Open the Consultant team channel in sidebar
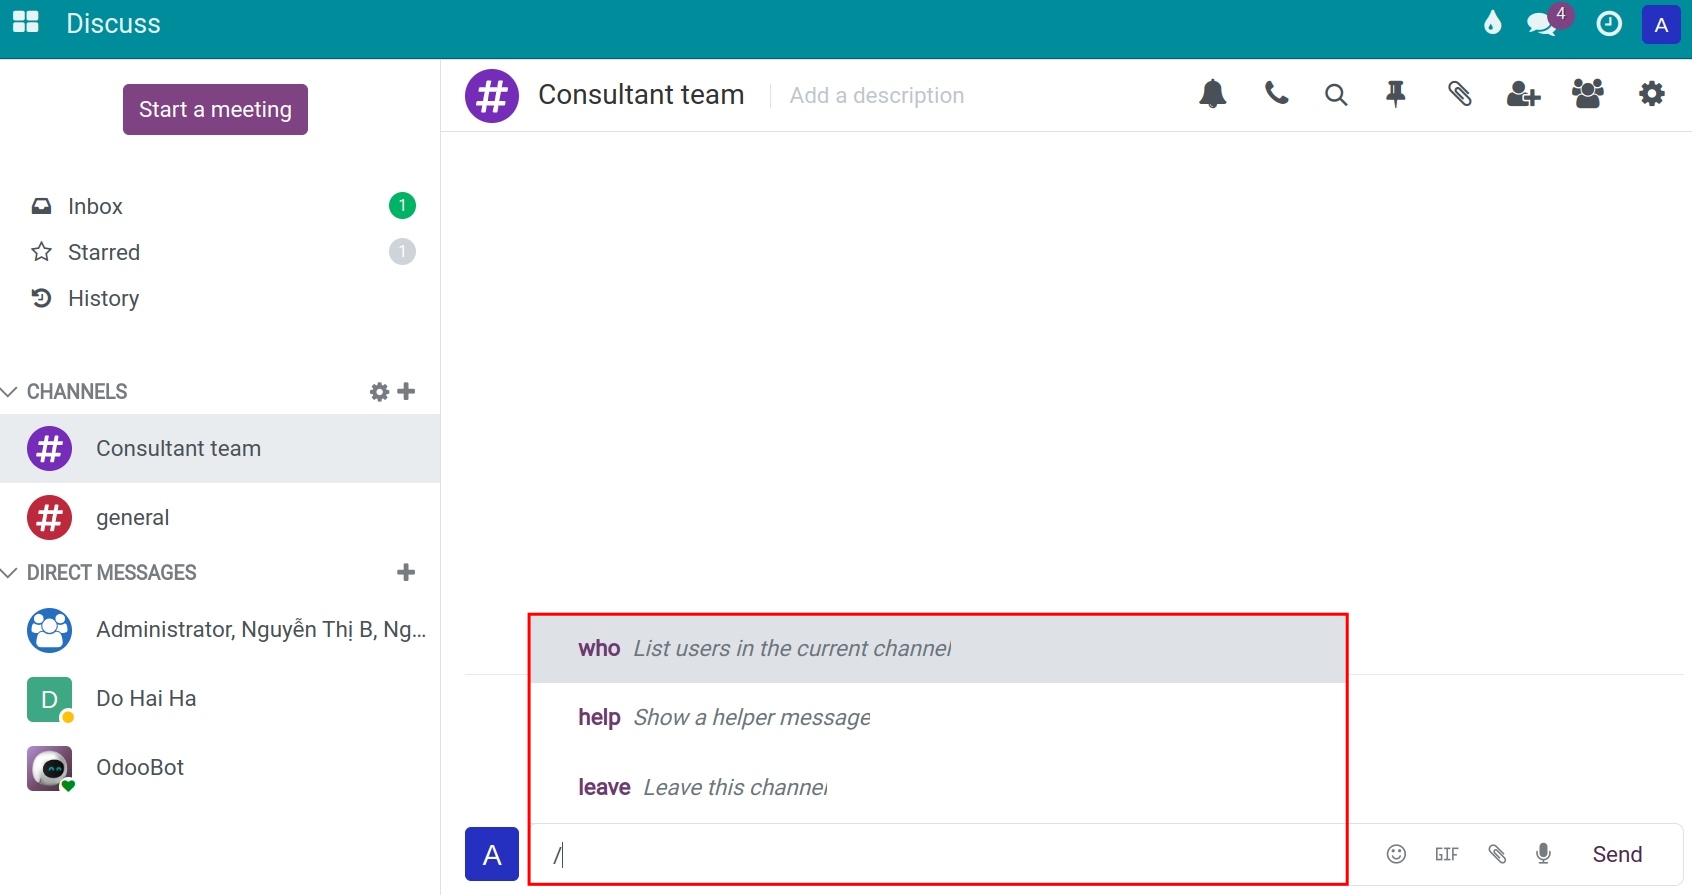This screenshot has width=1692, height=895. (x=220, y=449)
